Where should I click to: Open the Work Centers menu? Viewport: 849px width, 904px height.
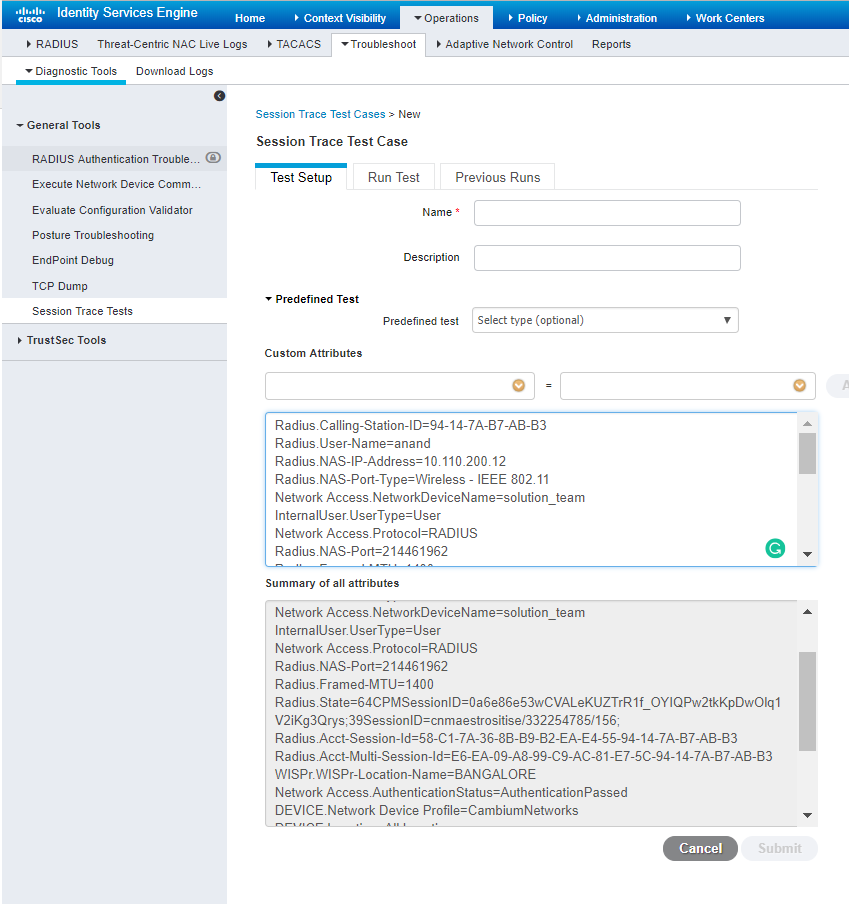(x=725, y=18)
